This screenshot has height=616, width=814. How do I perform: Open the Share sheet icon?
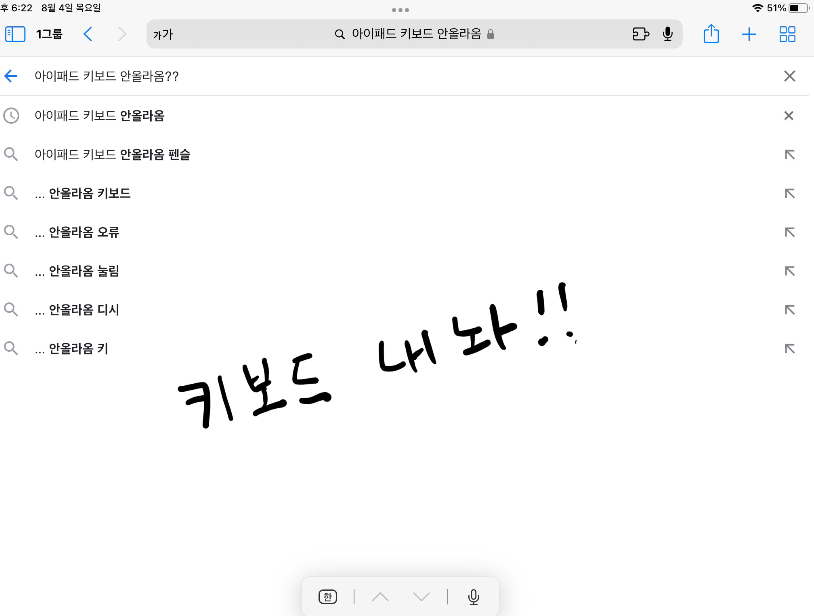[711, 34]
